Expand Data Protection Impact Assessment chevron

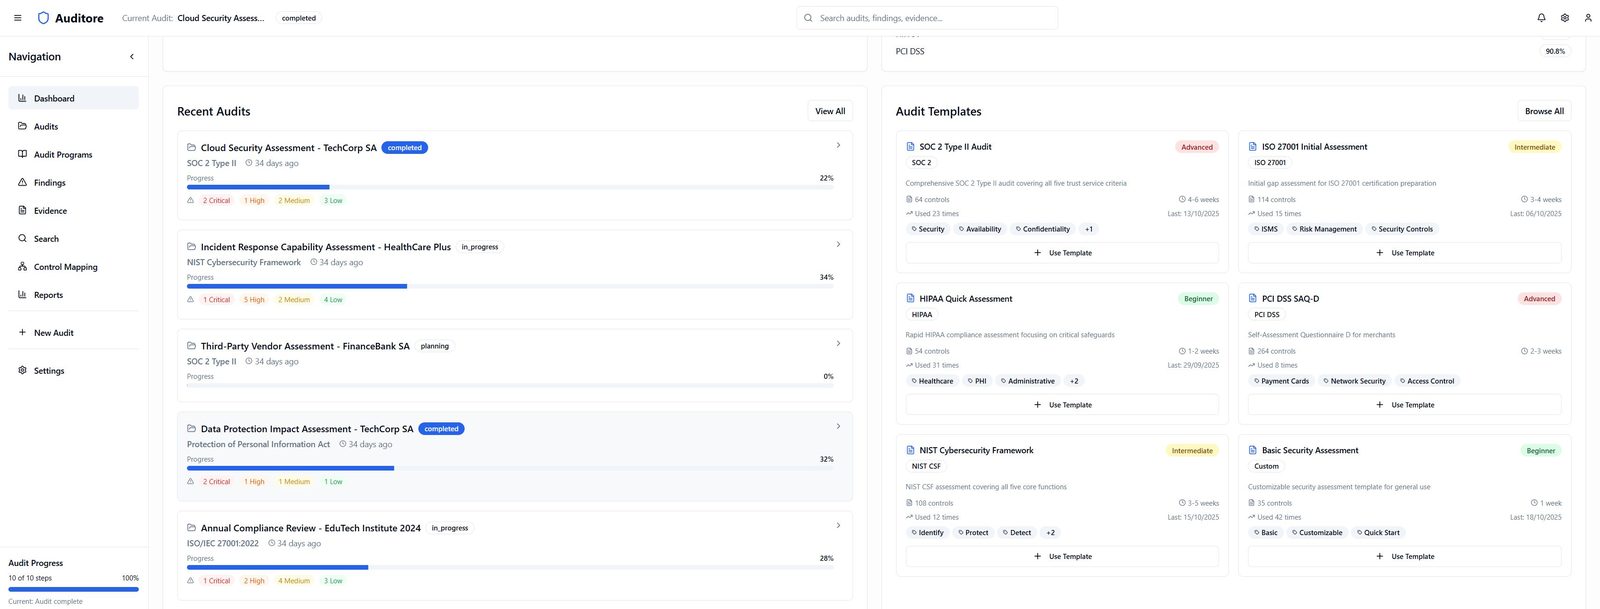pyautogui.click(x=838, y=427)
